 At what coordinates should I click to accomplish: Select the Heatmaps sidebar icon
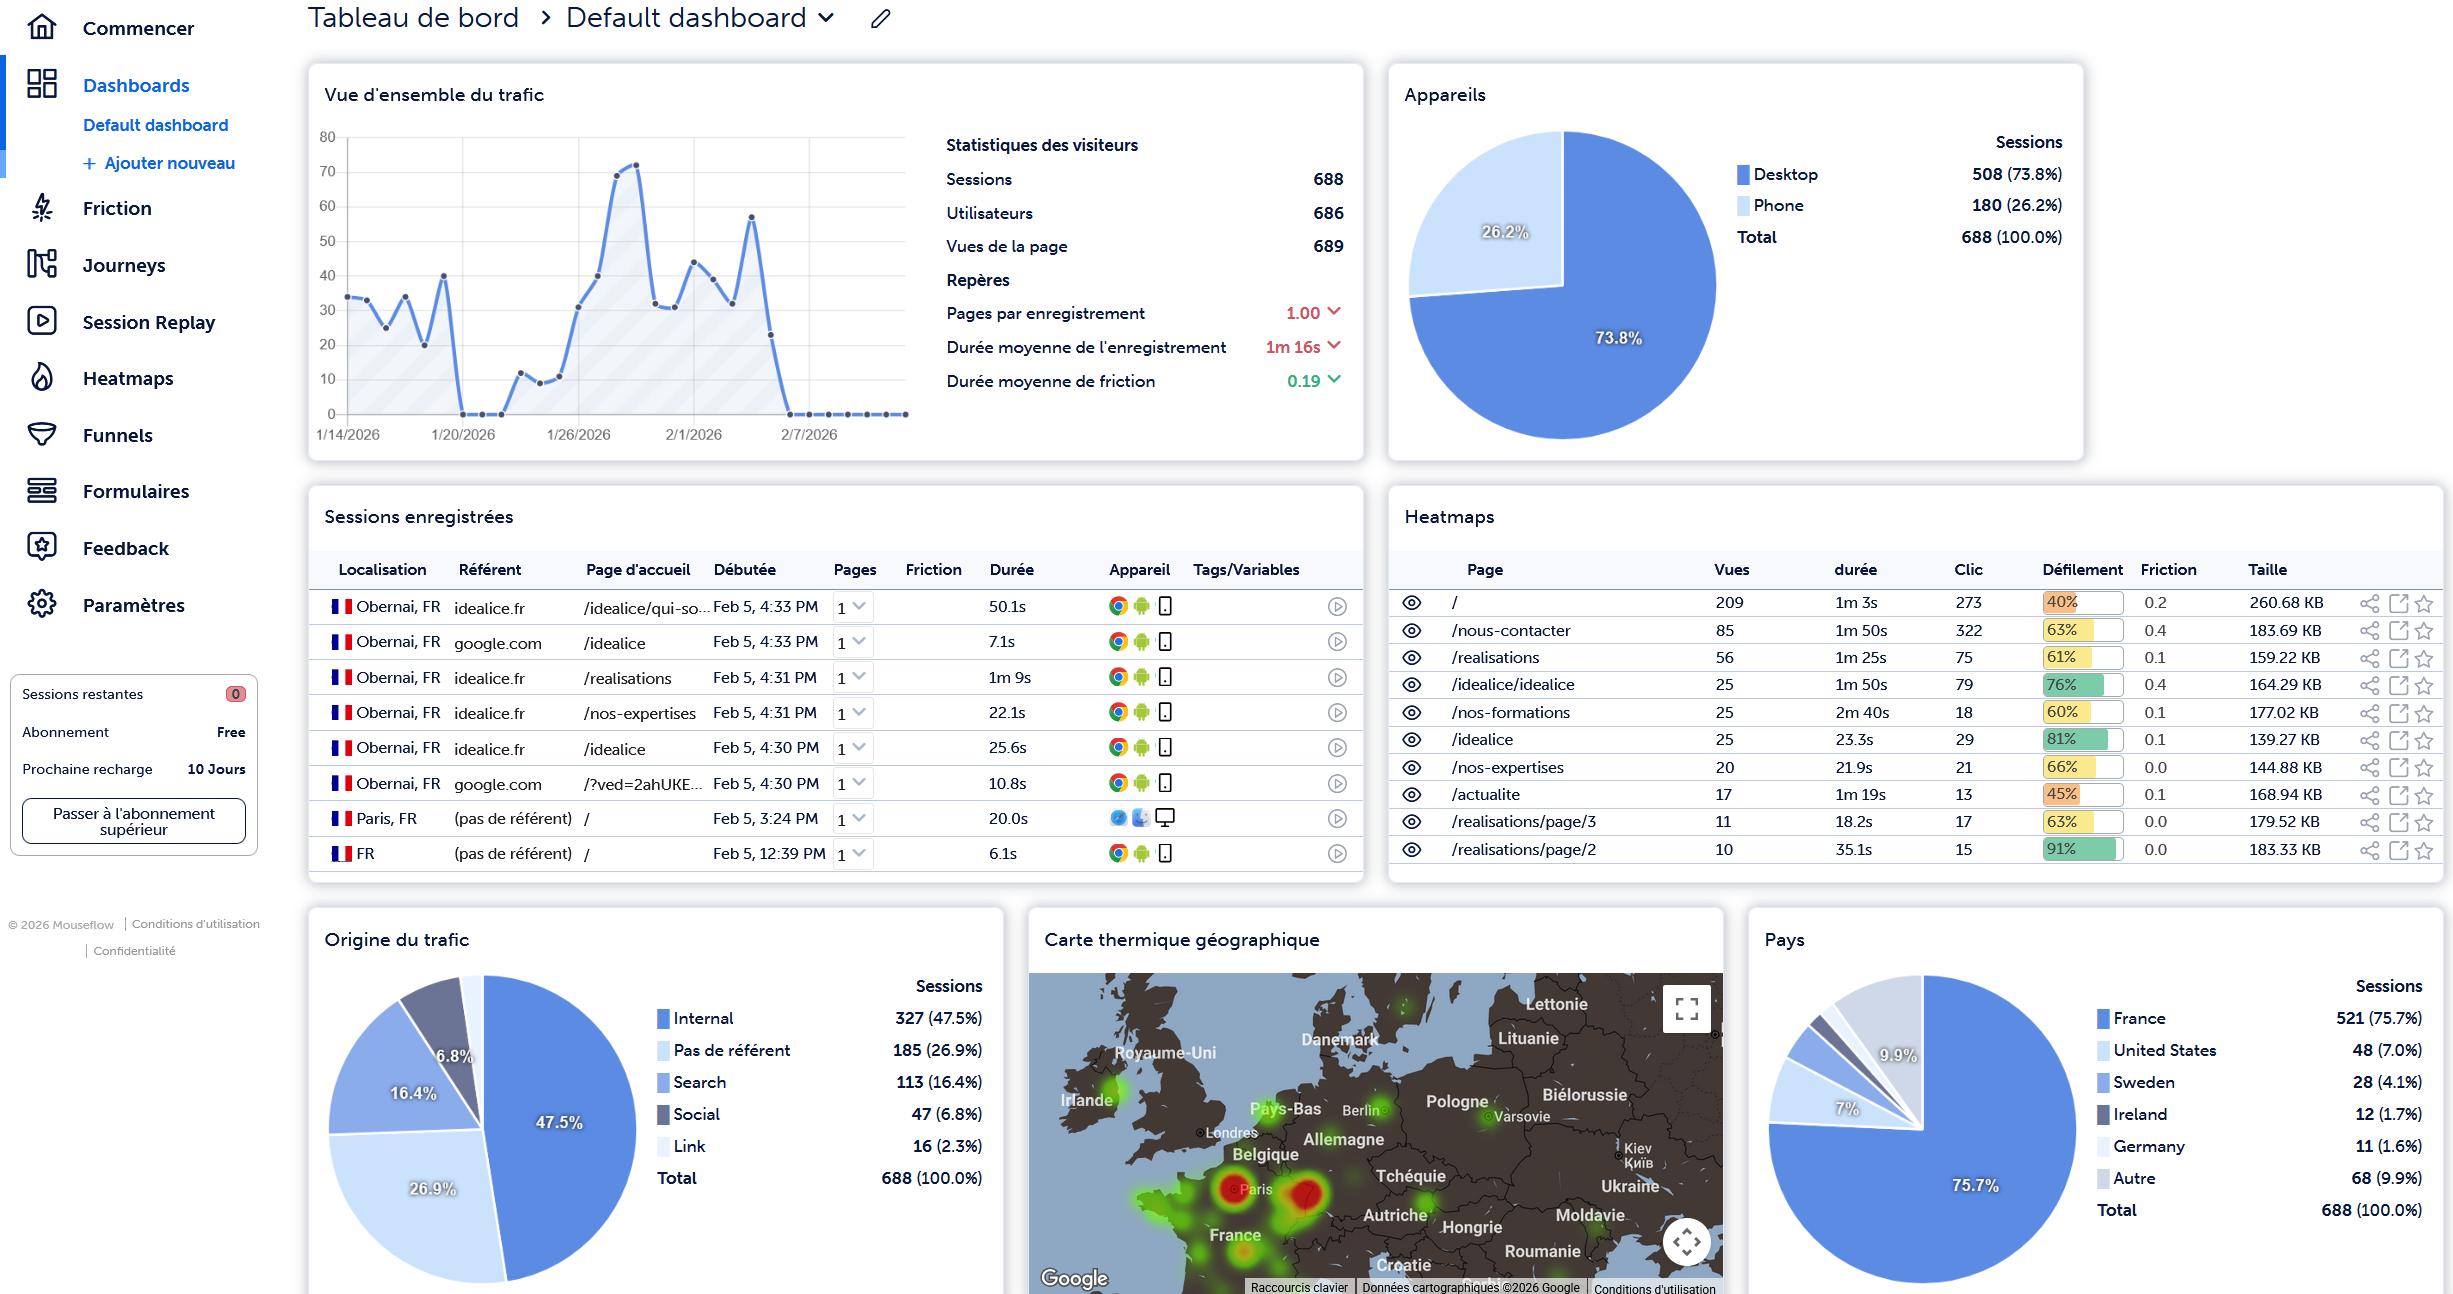[x=41, y=377]
